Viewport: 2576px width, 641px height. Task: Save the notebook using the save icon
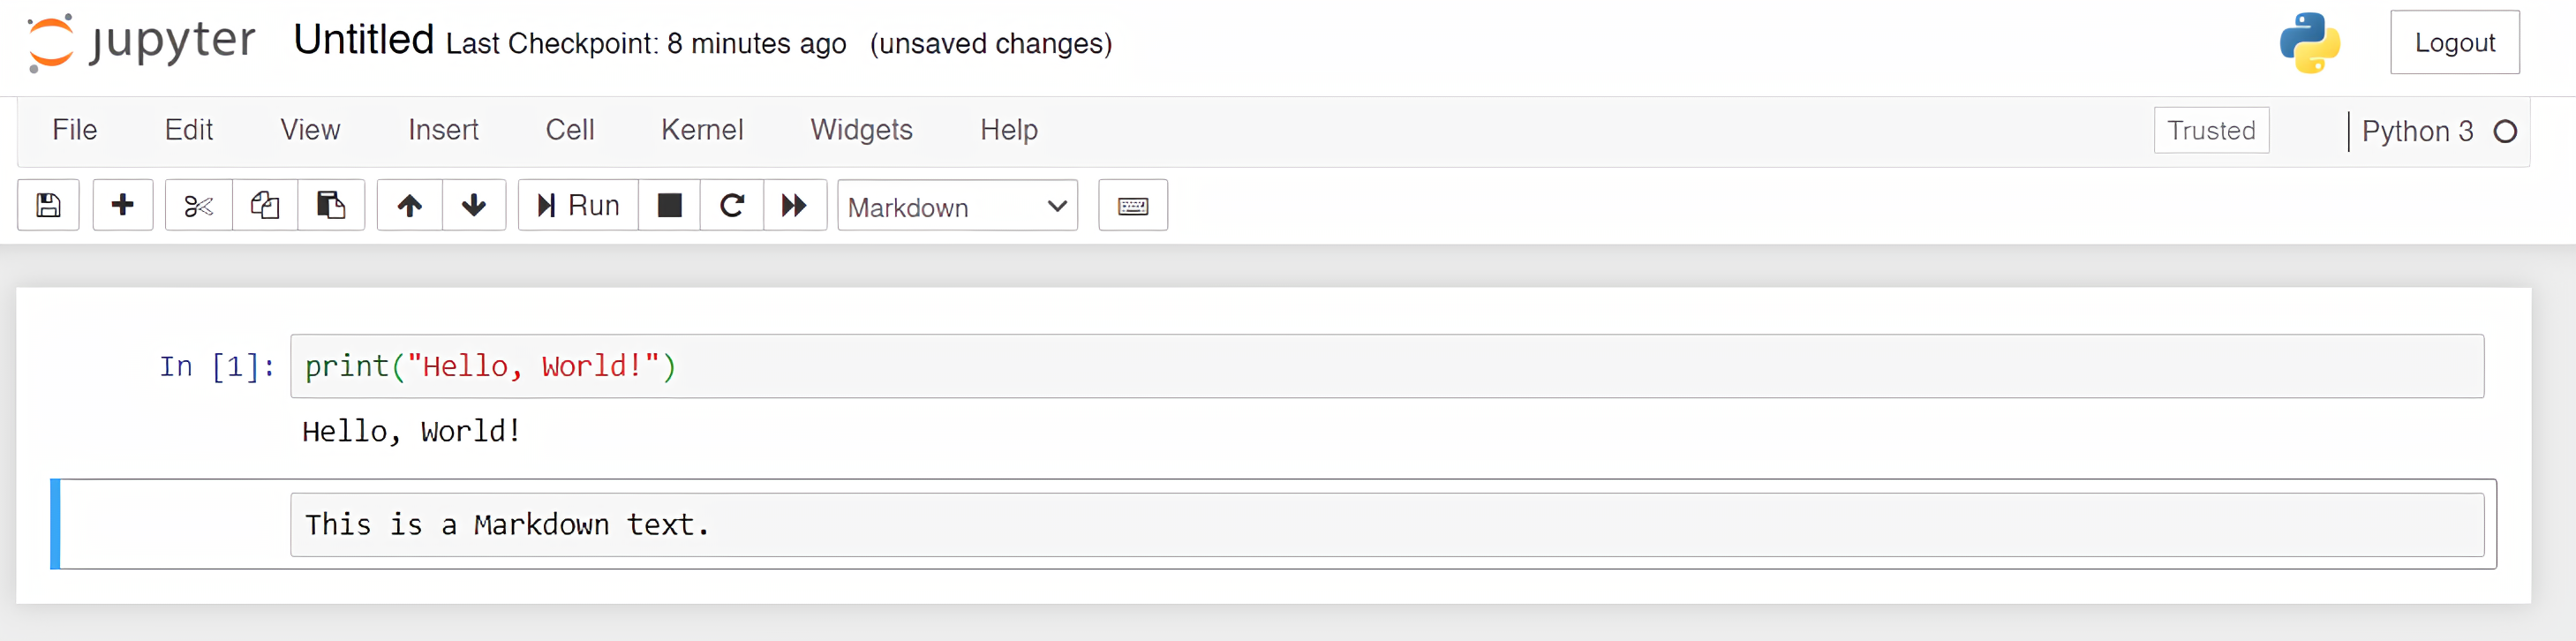[47, 205]
